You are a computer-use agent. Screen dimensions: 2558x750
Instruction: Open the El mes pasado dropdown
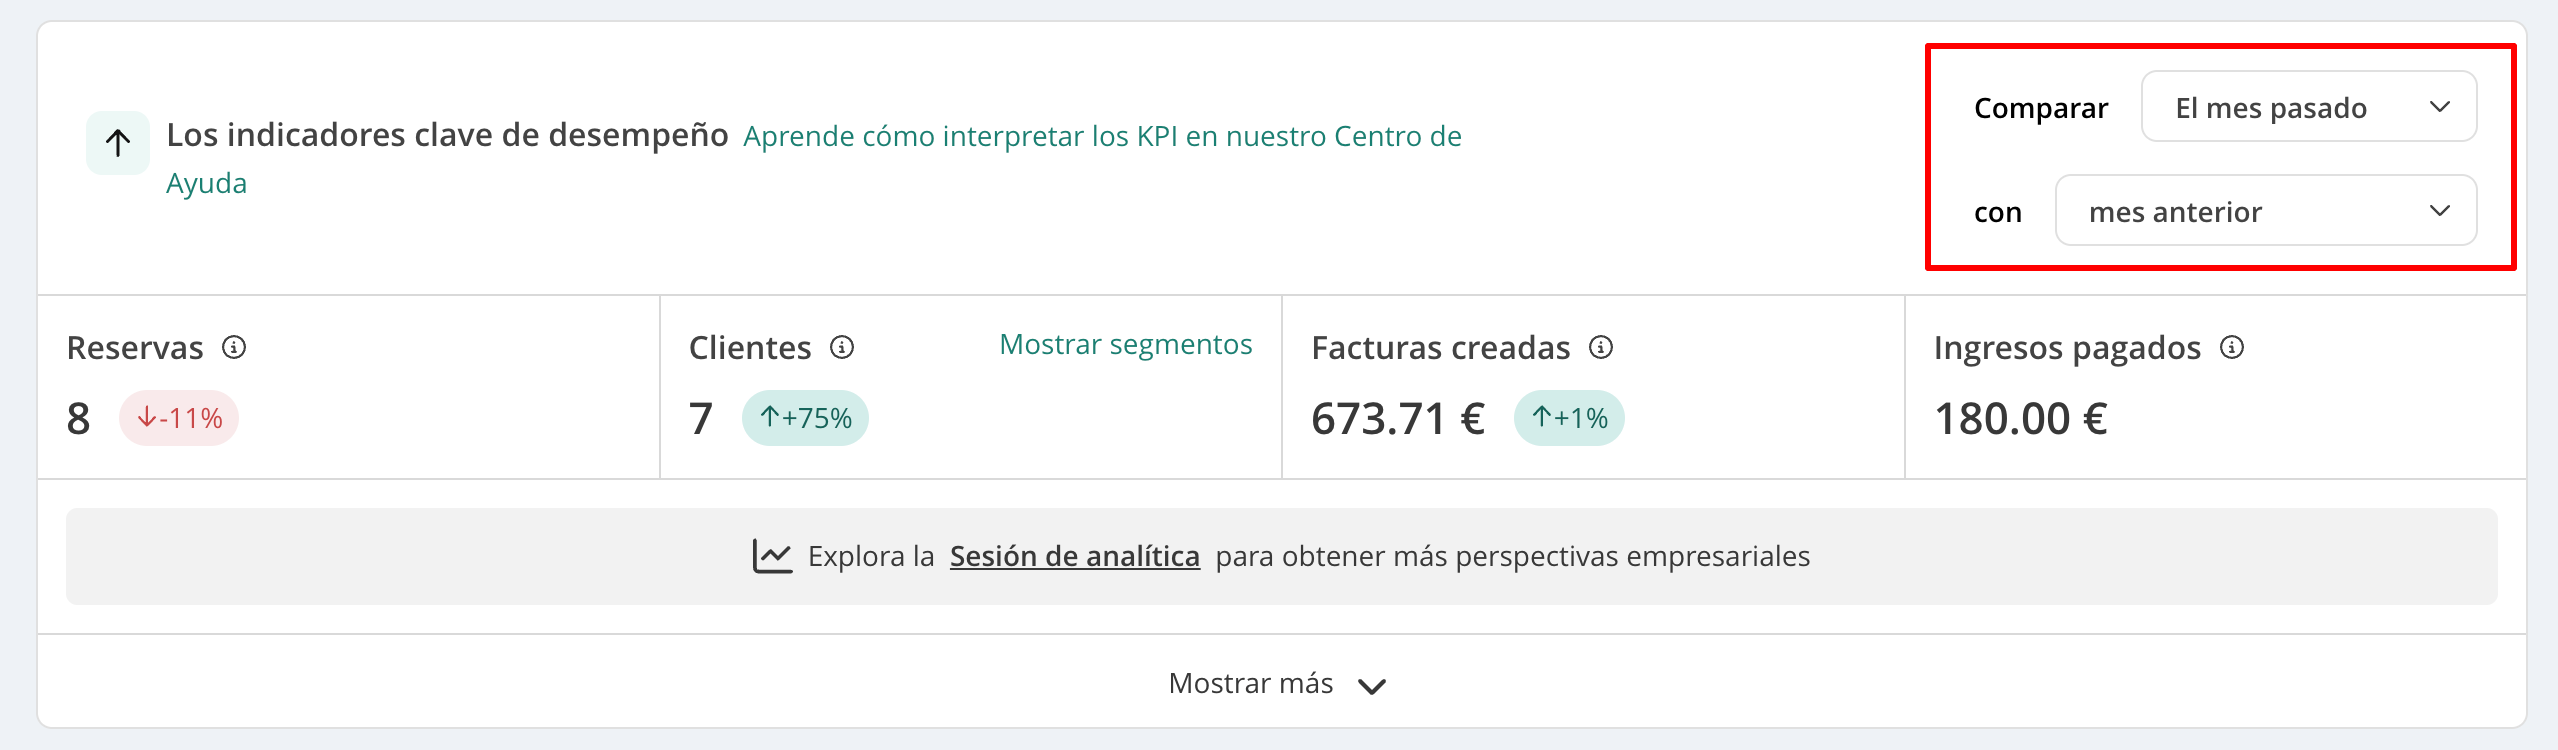(2308, 106)
